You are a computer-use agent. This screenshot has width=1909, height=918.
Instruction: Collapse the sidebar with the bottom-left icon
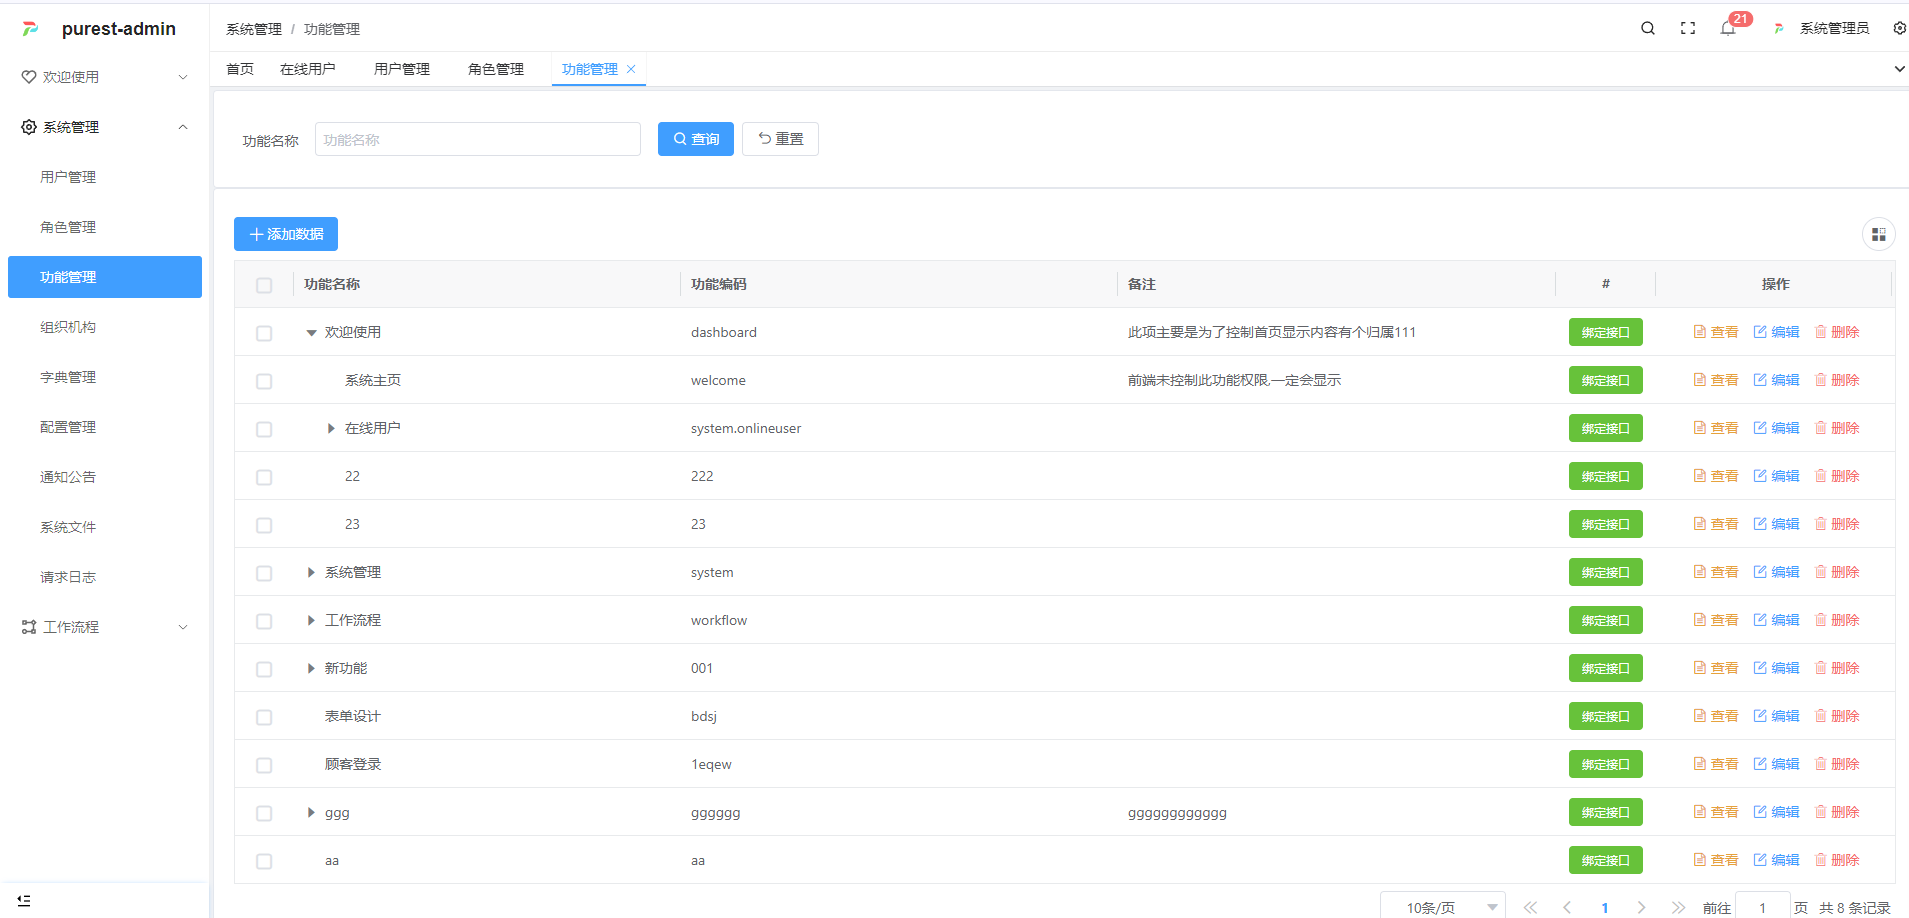click(24, 901)
